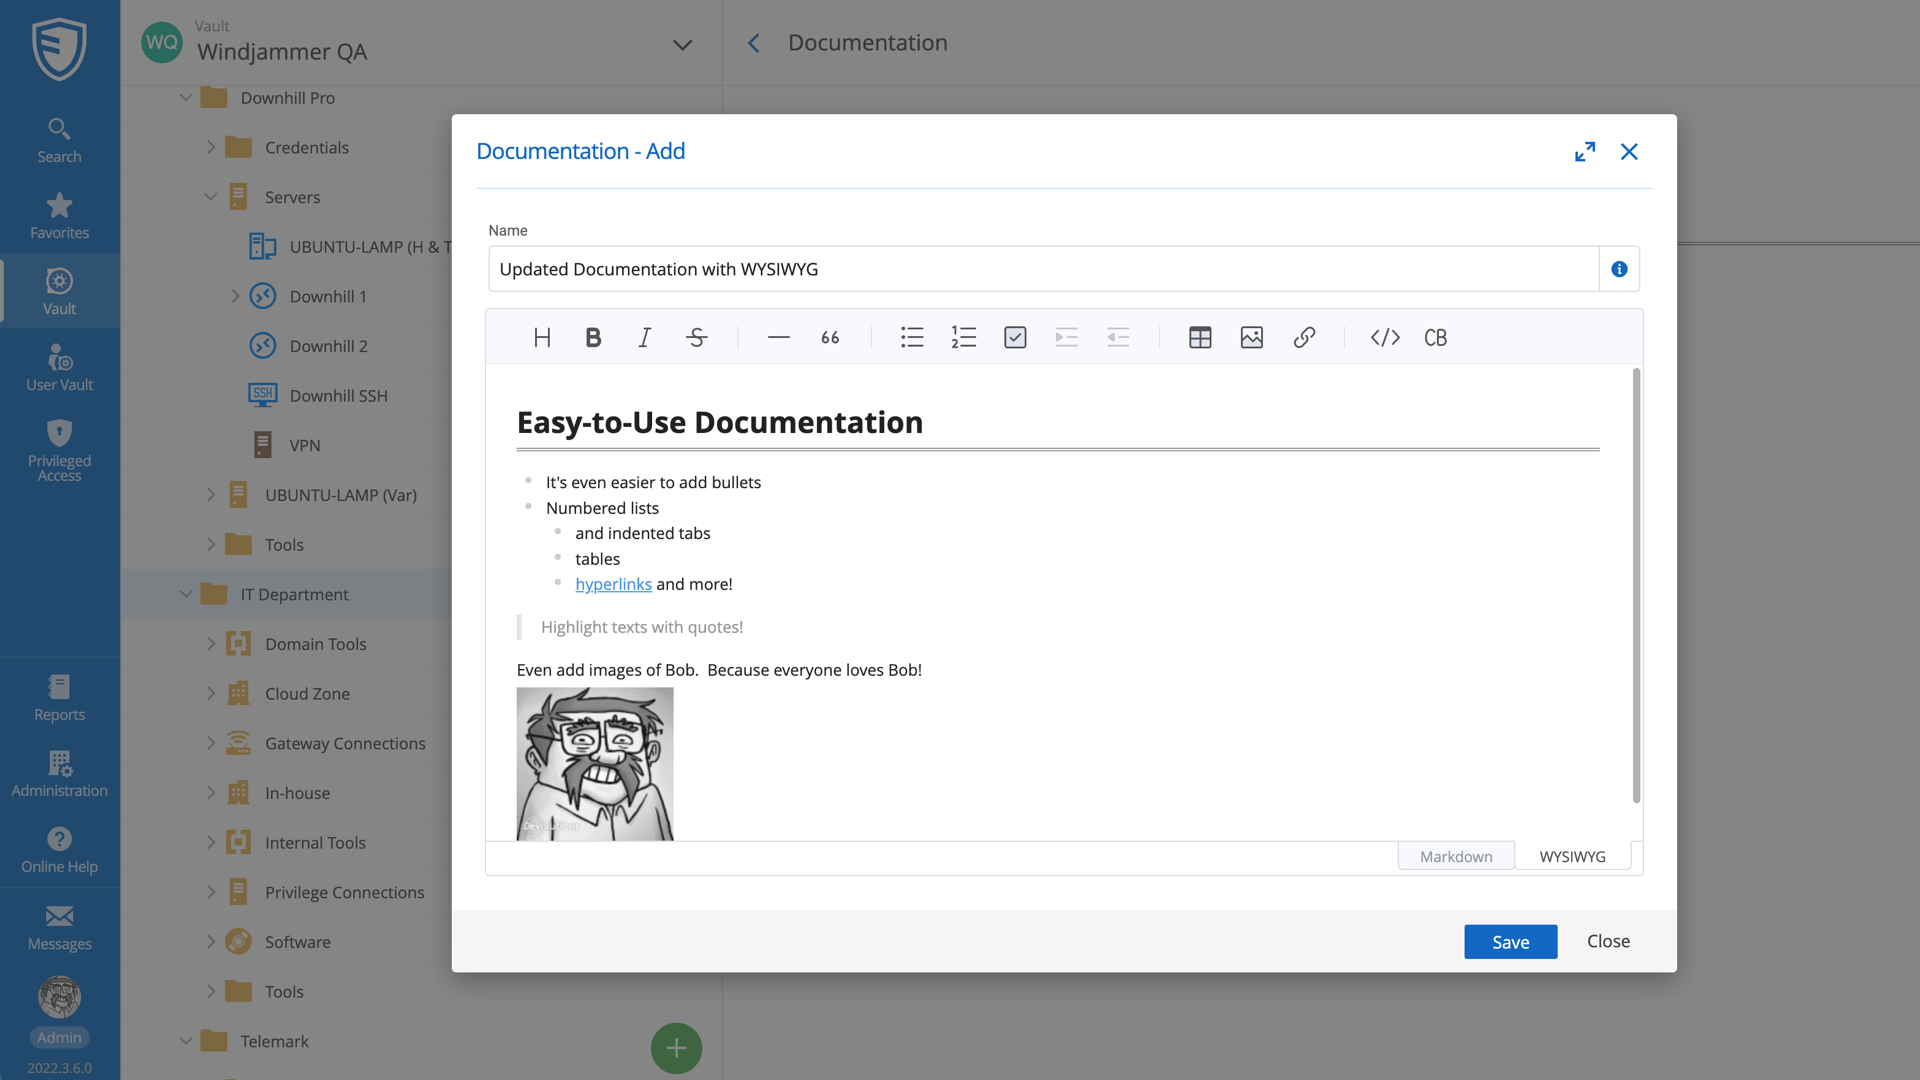1920x1080 pixels.
Task: Open the vault selector dropdown
Action: tap(682, 45)
